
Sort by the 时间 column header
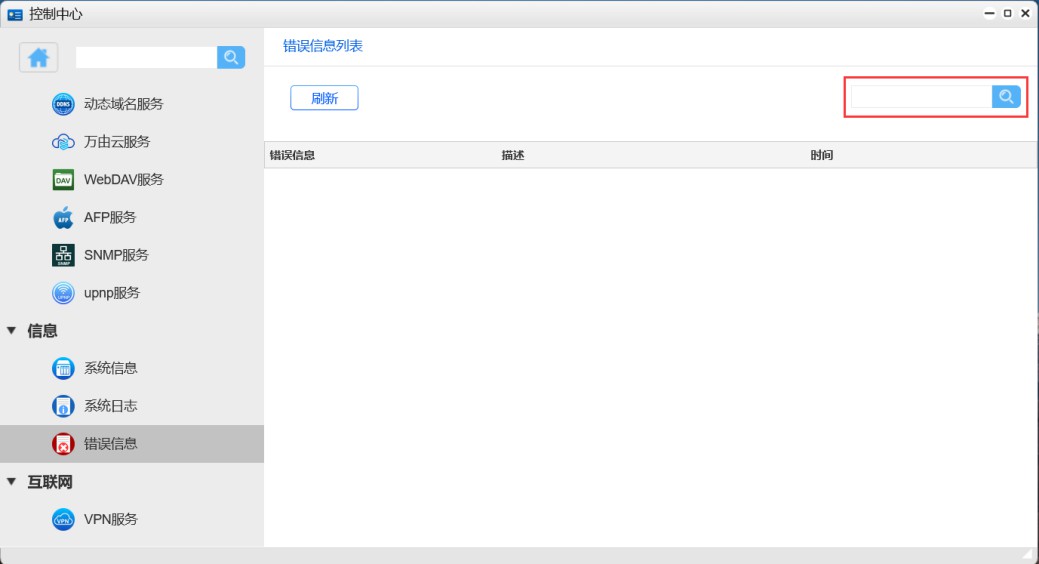[x=821, y=155]
